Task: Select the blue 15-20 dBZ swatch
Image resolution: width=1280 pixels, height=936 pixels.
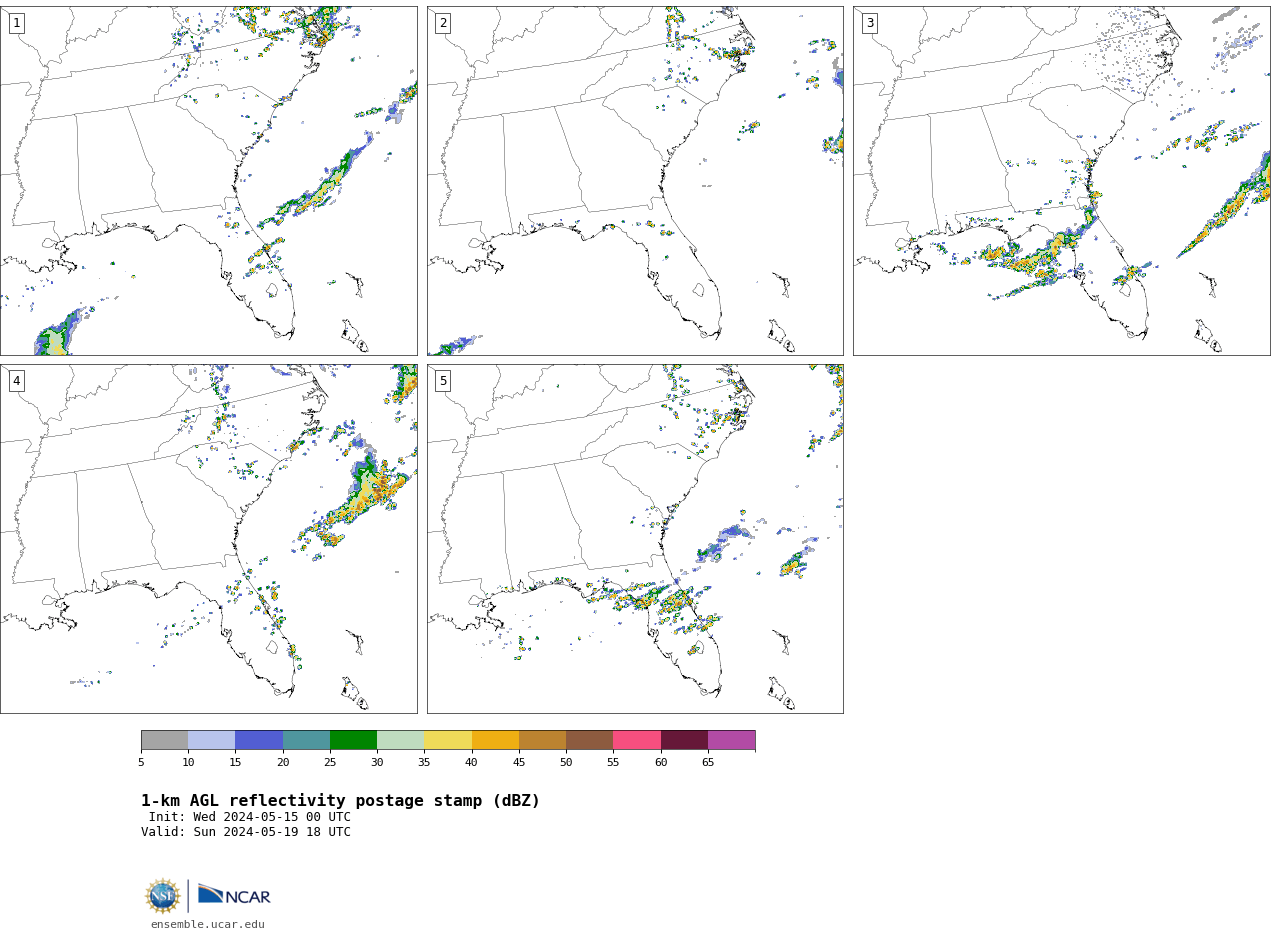Action: 259,740
